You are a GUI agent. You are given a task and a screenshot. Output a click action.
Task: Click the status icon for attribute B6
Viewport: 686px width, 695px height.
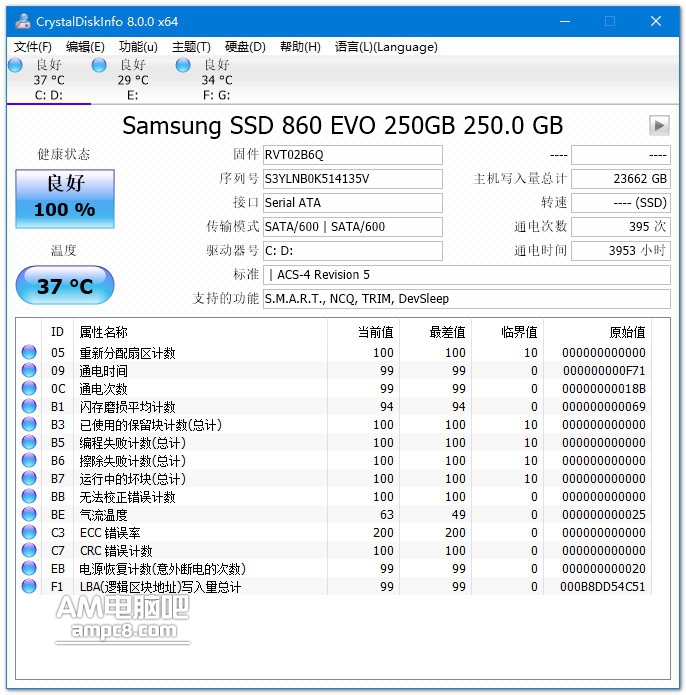point(29,460)
